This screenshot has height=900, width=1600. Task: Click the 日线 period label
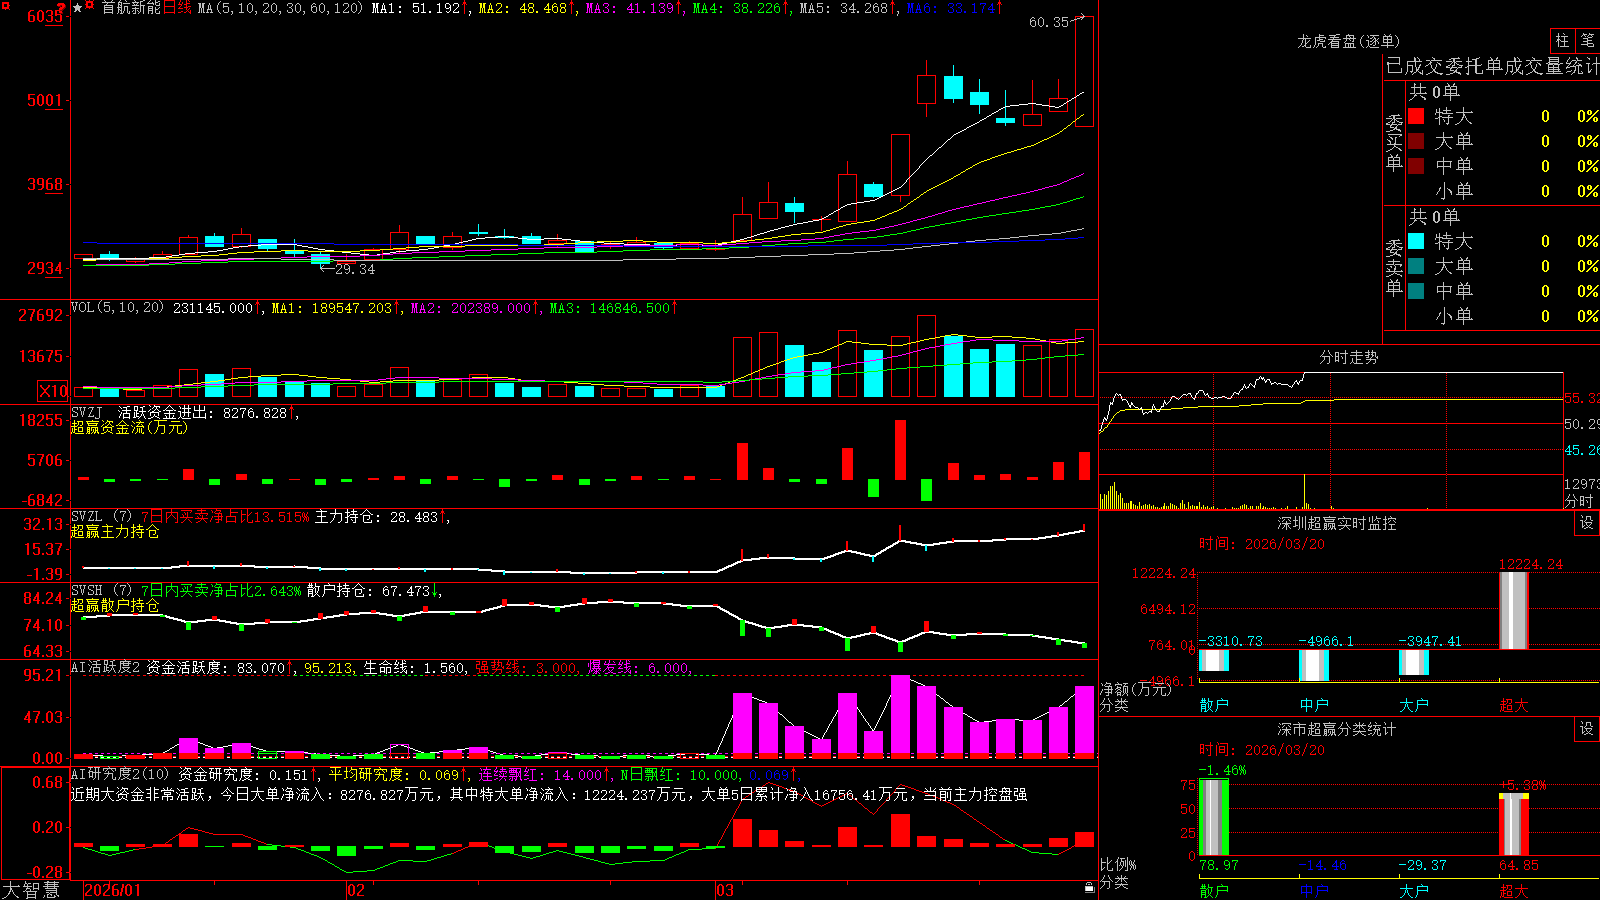point(176,8)
